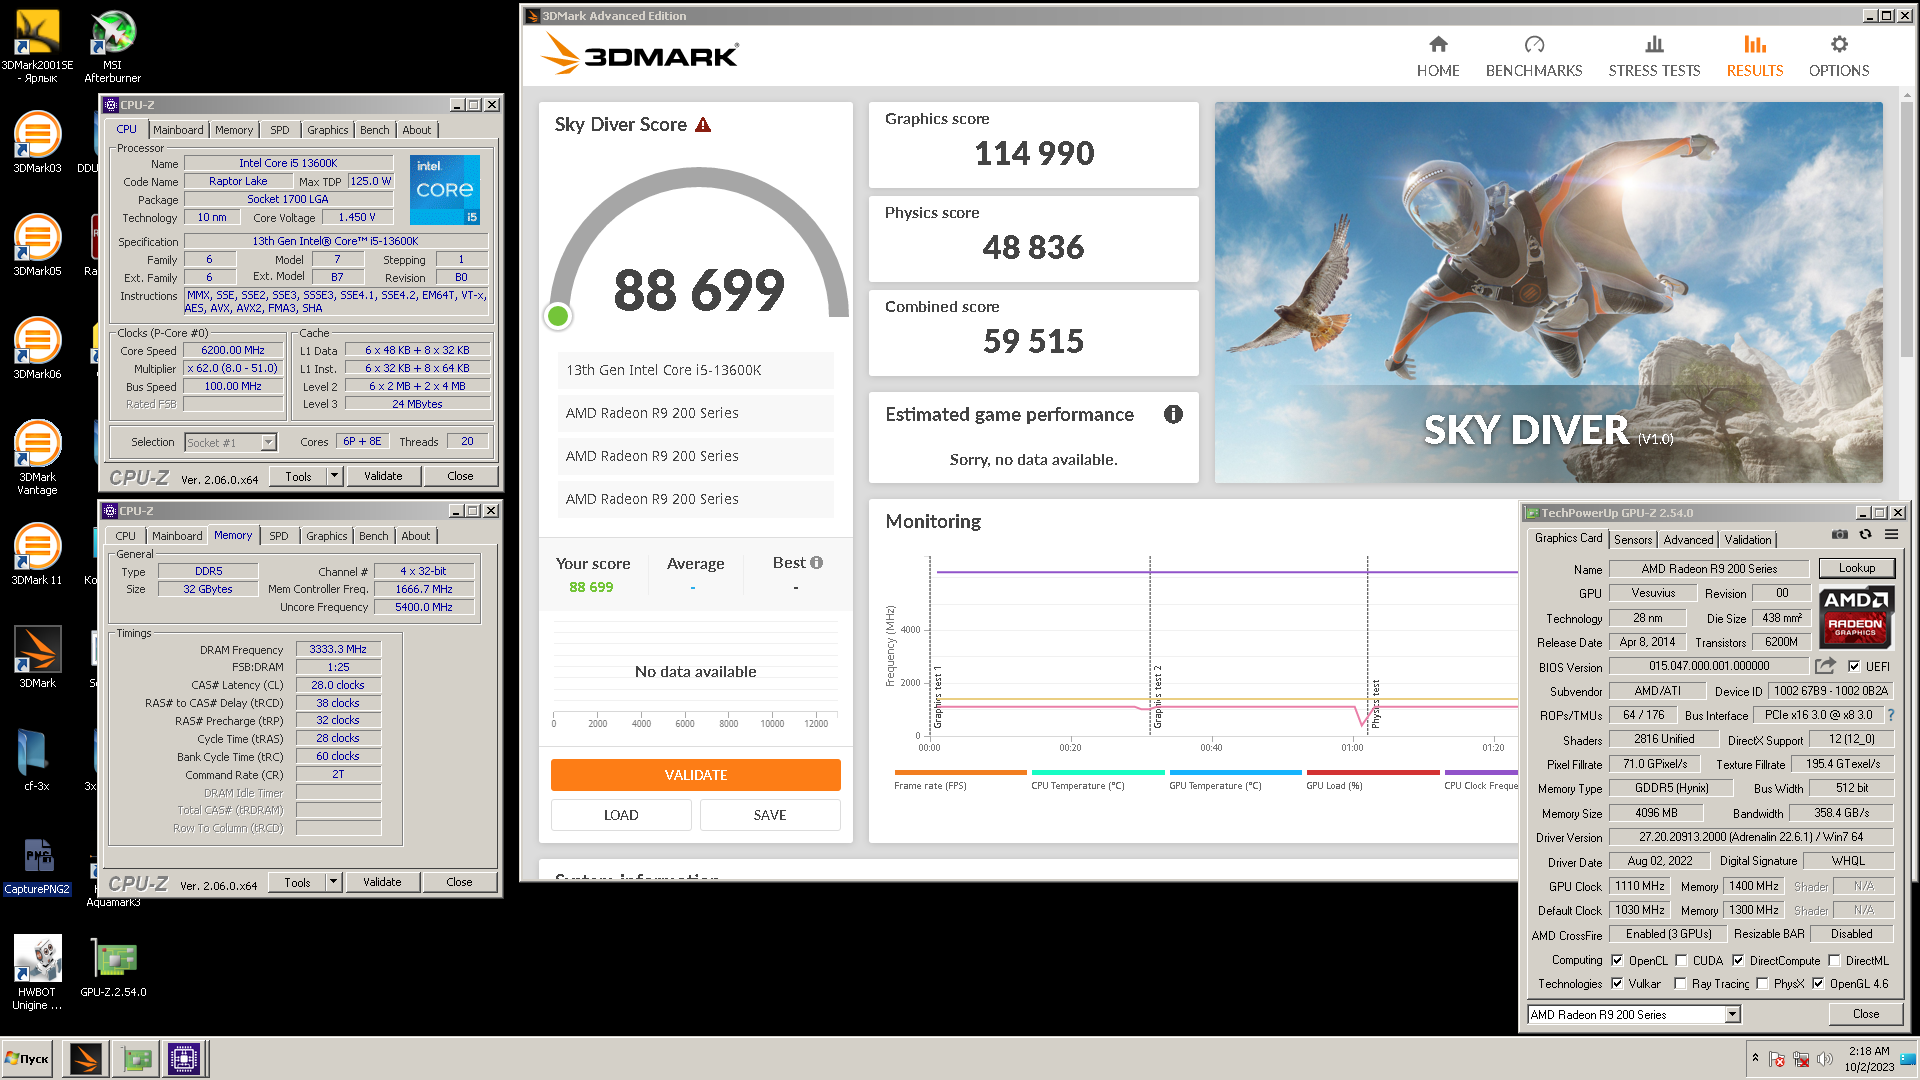1920x1080 pixels.
Task: Click the orange VALIDATE button in 3DMark
Action: click(x=695, y=775)
